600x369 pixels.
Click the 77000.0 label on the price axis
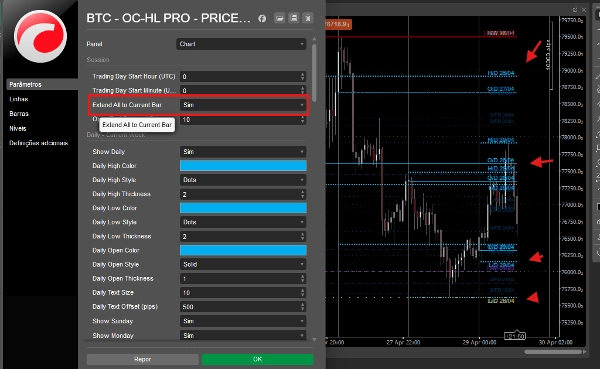[x=572, y=205]
